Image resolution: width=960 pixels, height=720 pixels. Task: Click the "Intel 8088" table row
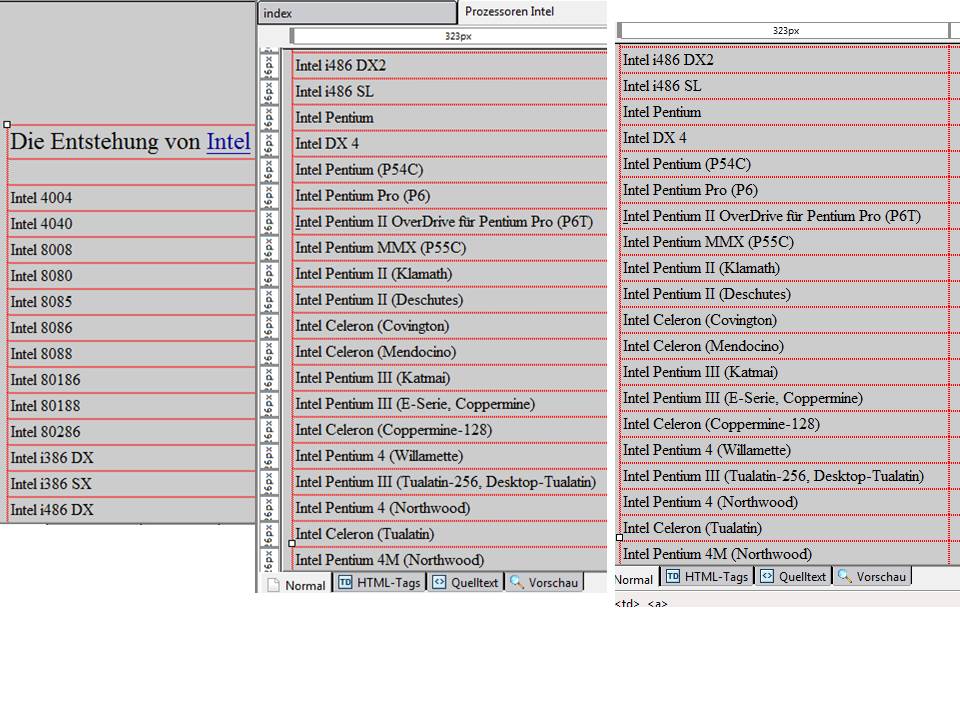(131, 354)
